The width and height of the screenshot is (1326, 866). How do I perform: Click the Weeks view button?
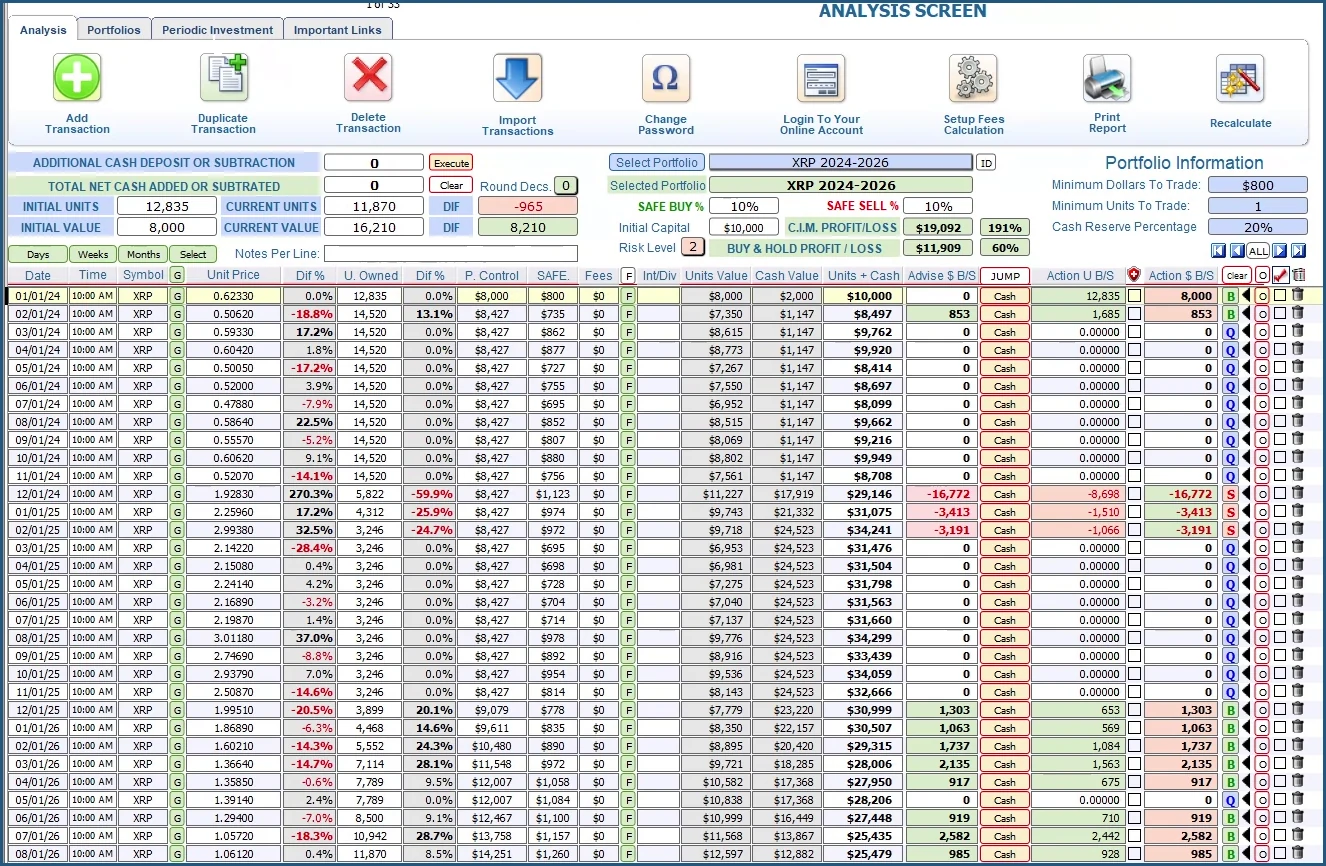(x=93, y=254)
